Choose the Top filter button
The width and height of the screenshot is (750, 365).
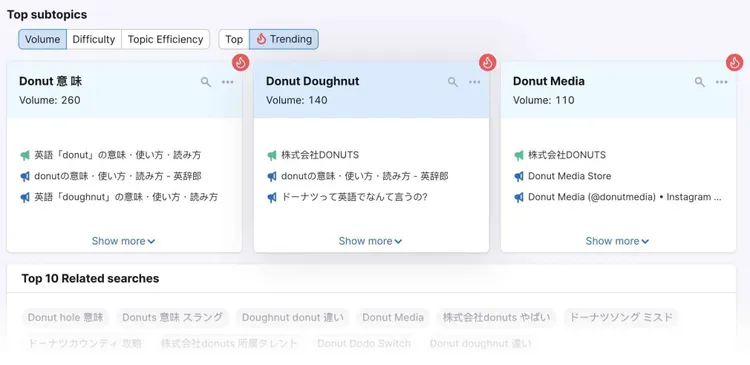point(234,39)
